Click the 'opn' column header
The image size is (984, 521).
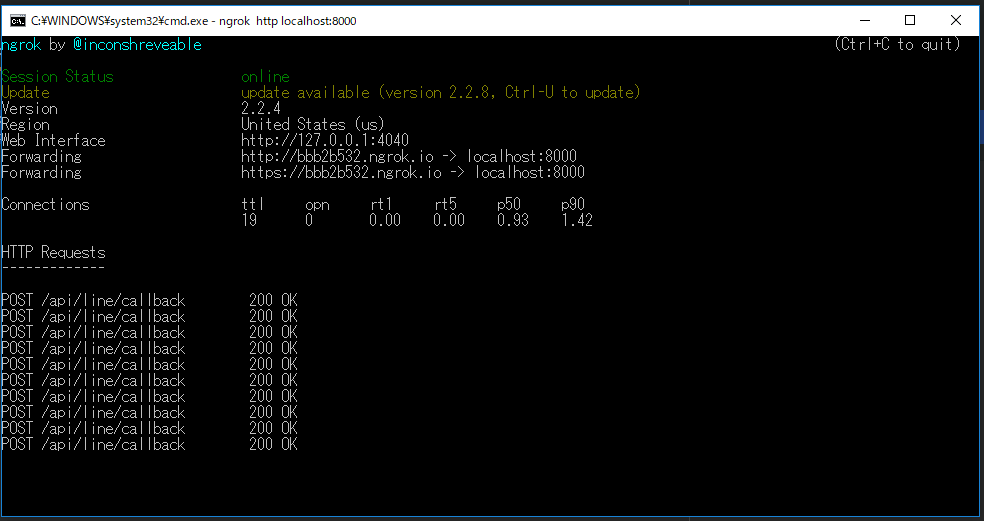(318, 205)
